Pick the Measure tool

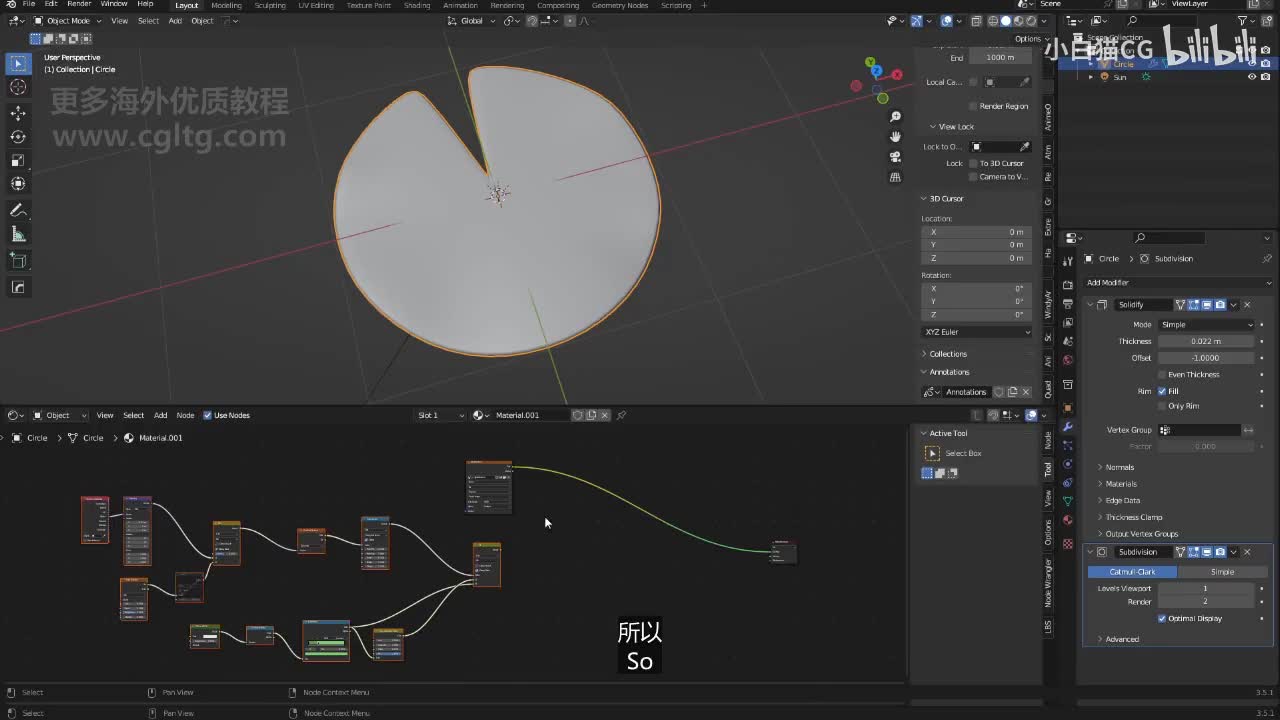pyautogui.click(x=18, y=234)
